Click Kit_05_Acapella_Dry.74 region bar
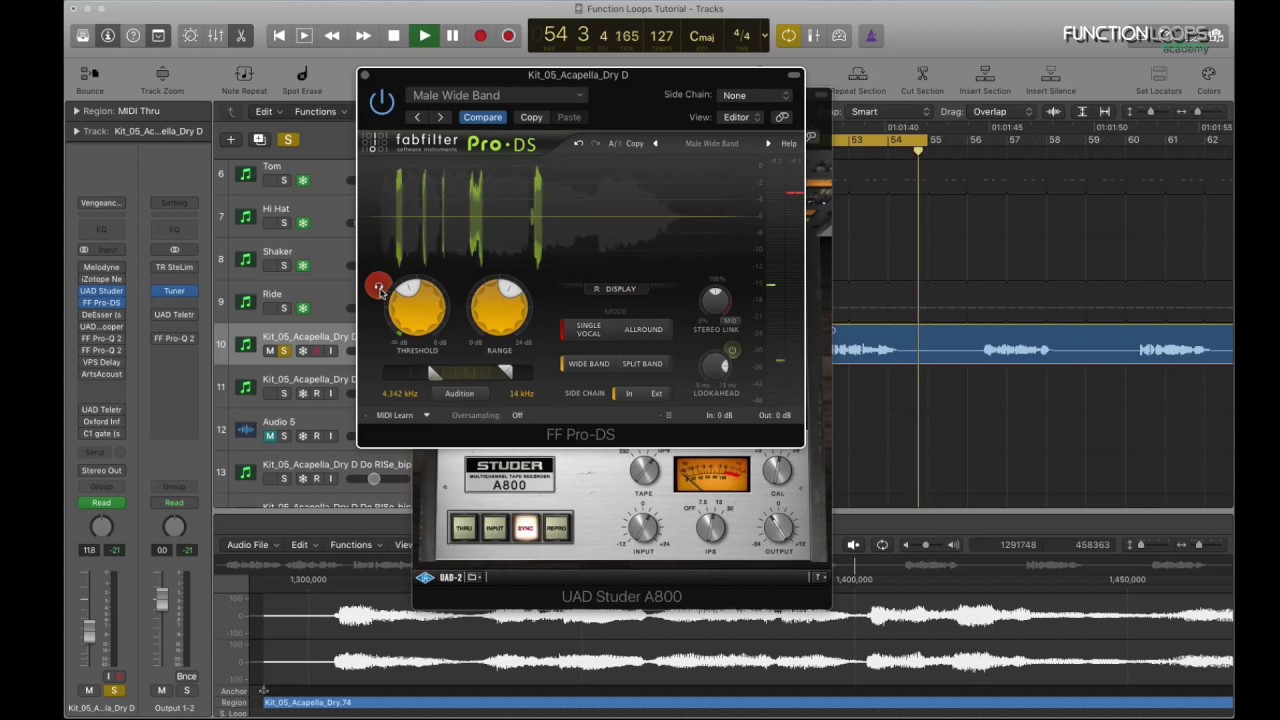 pyautogui.click(x=747, y=703)
